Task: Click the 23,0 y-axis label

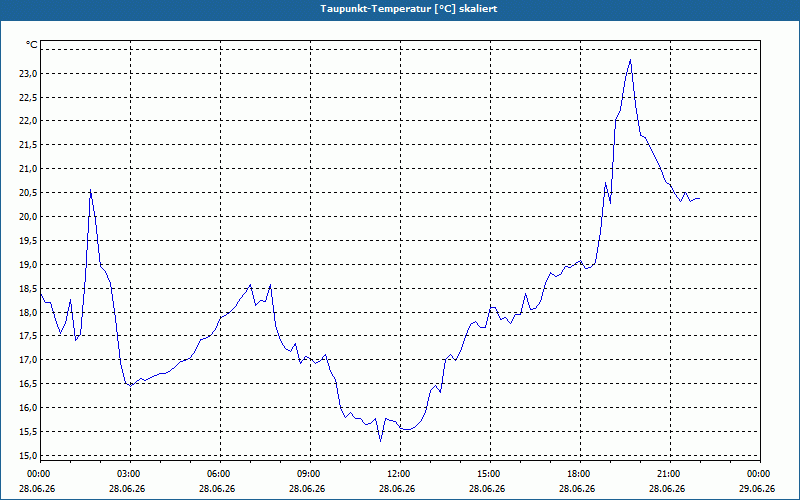Action: click(29, 73)
